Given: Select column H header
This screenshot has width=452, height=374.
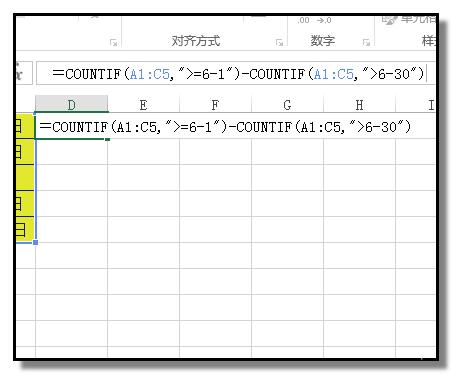Looking at the screenshot, I should 359,105.
